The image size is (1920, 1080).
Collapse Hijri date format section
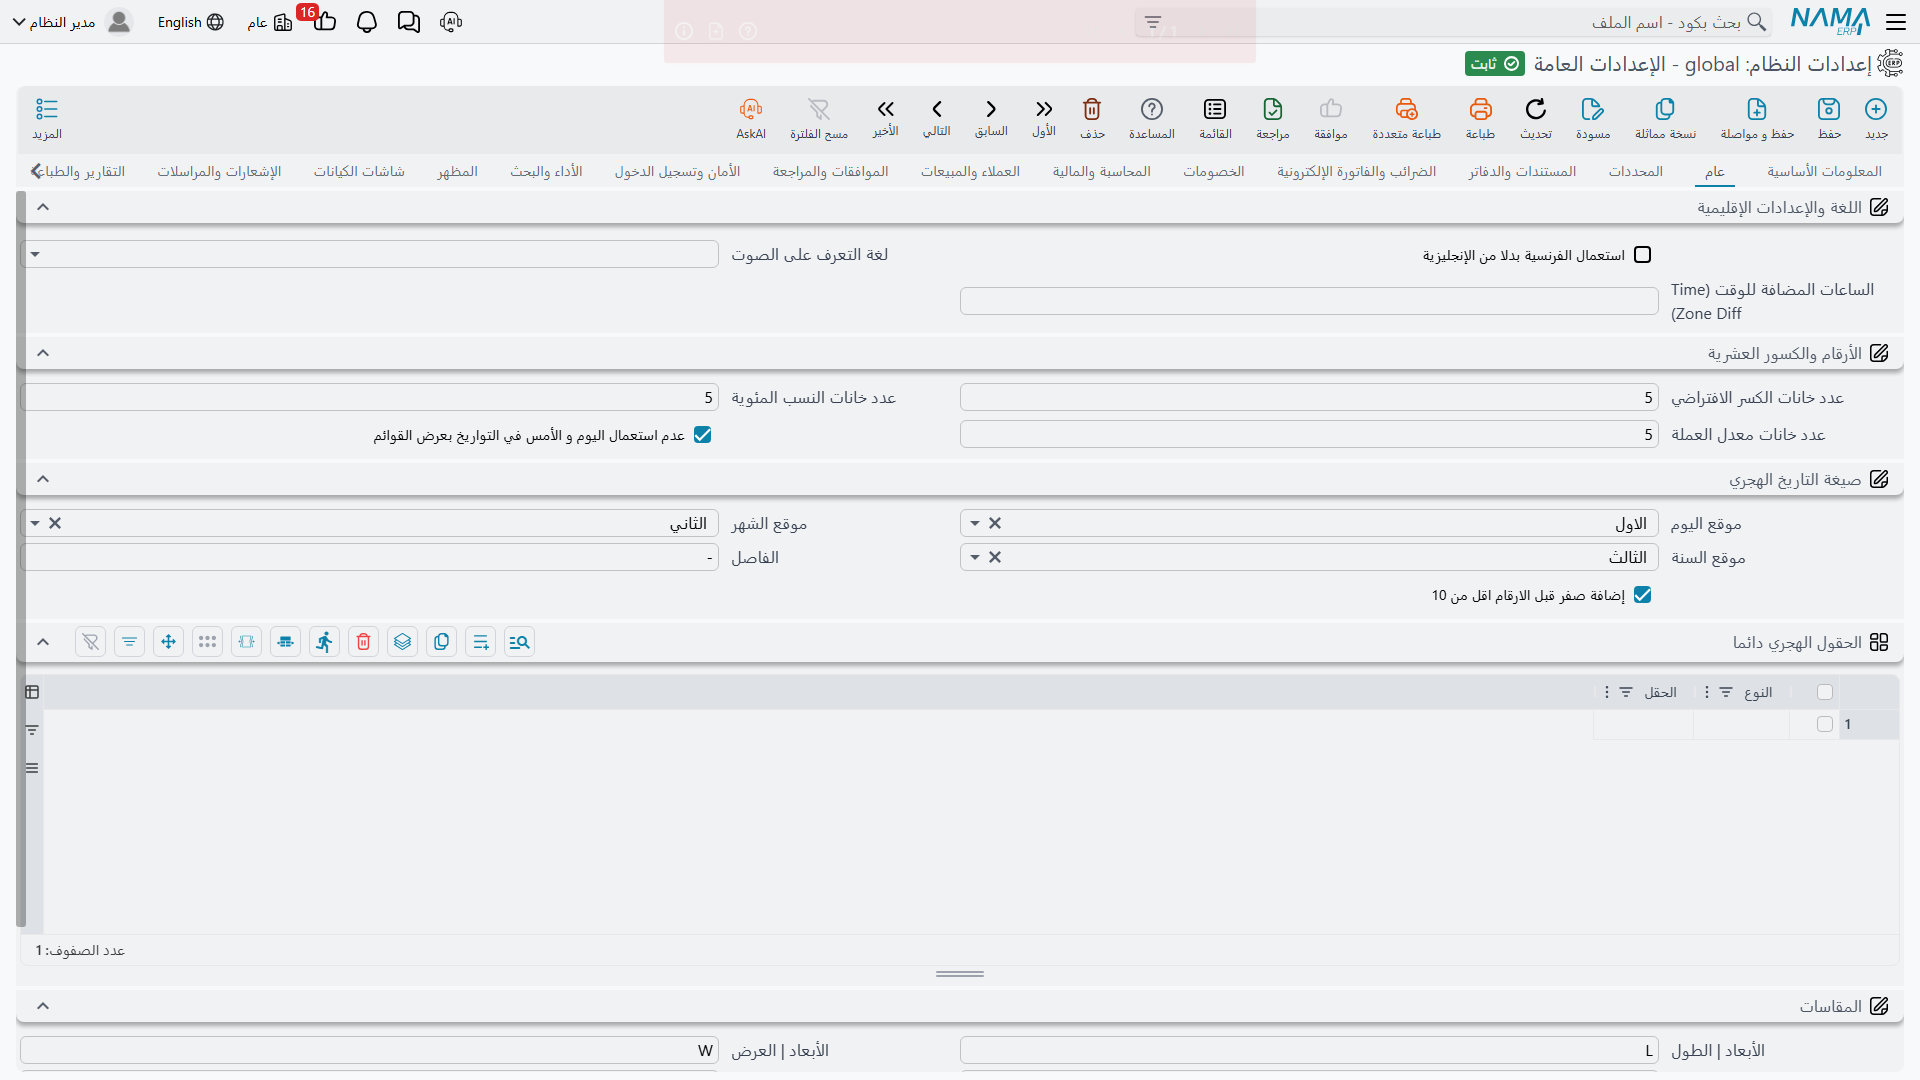pyautogui.click(x=43, y=479)
